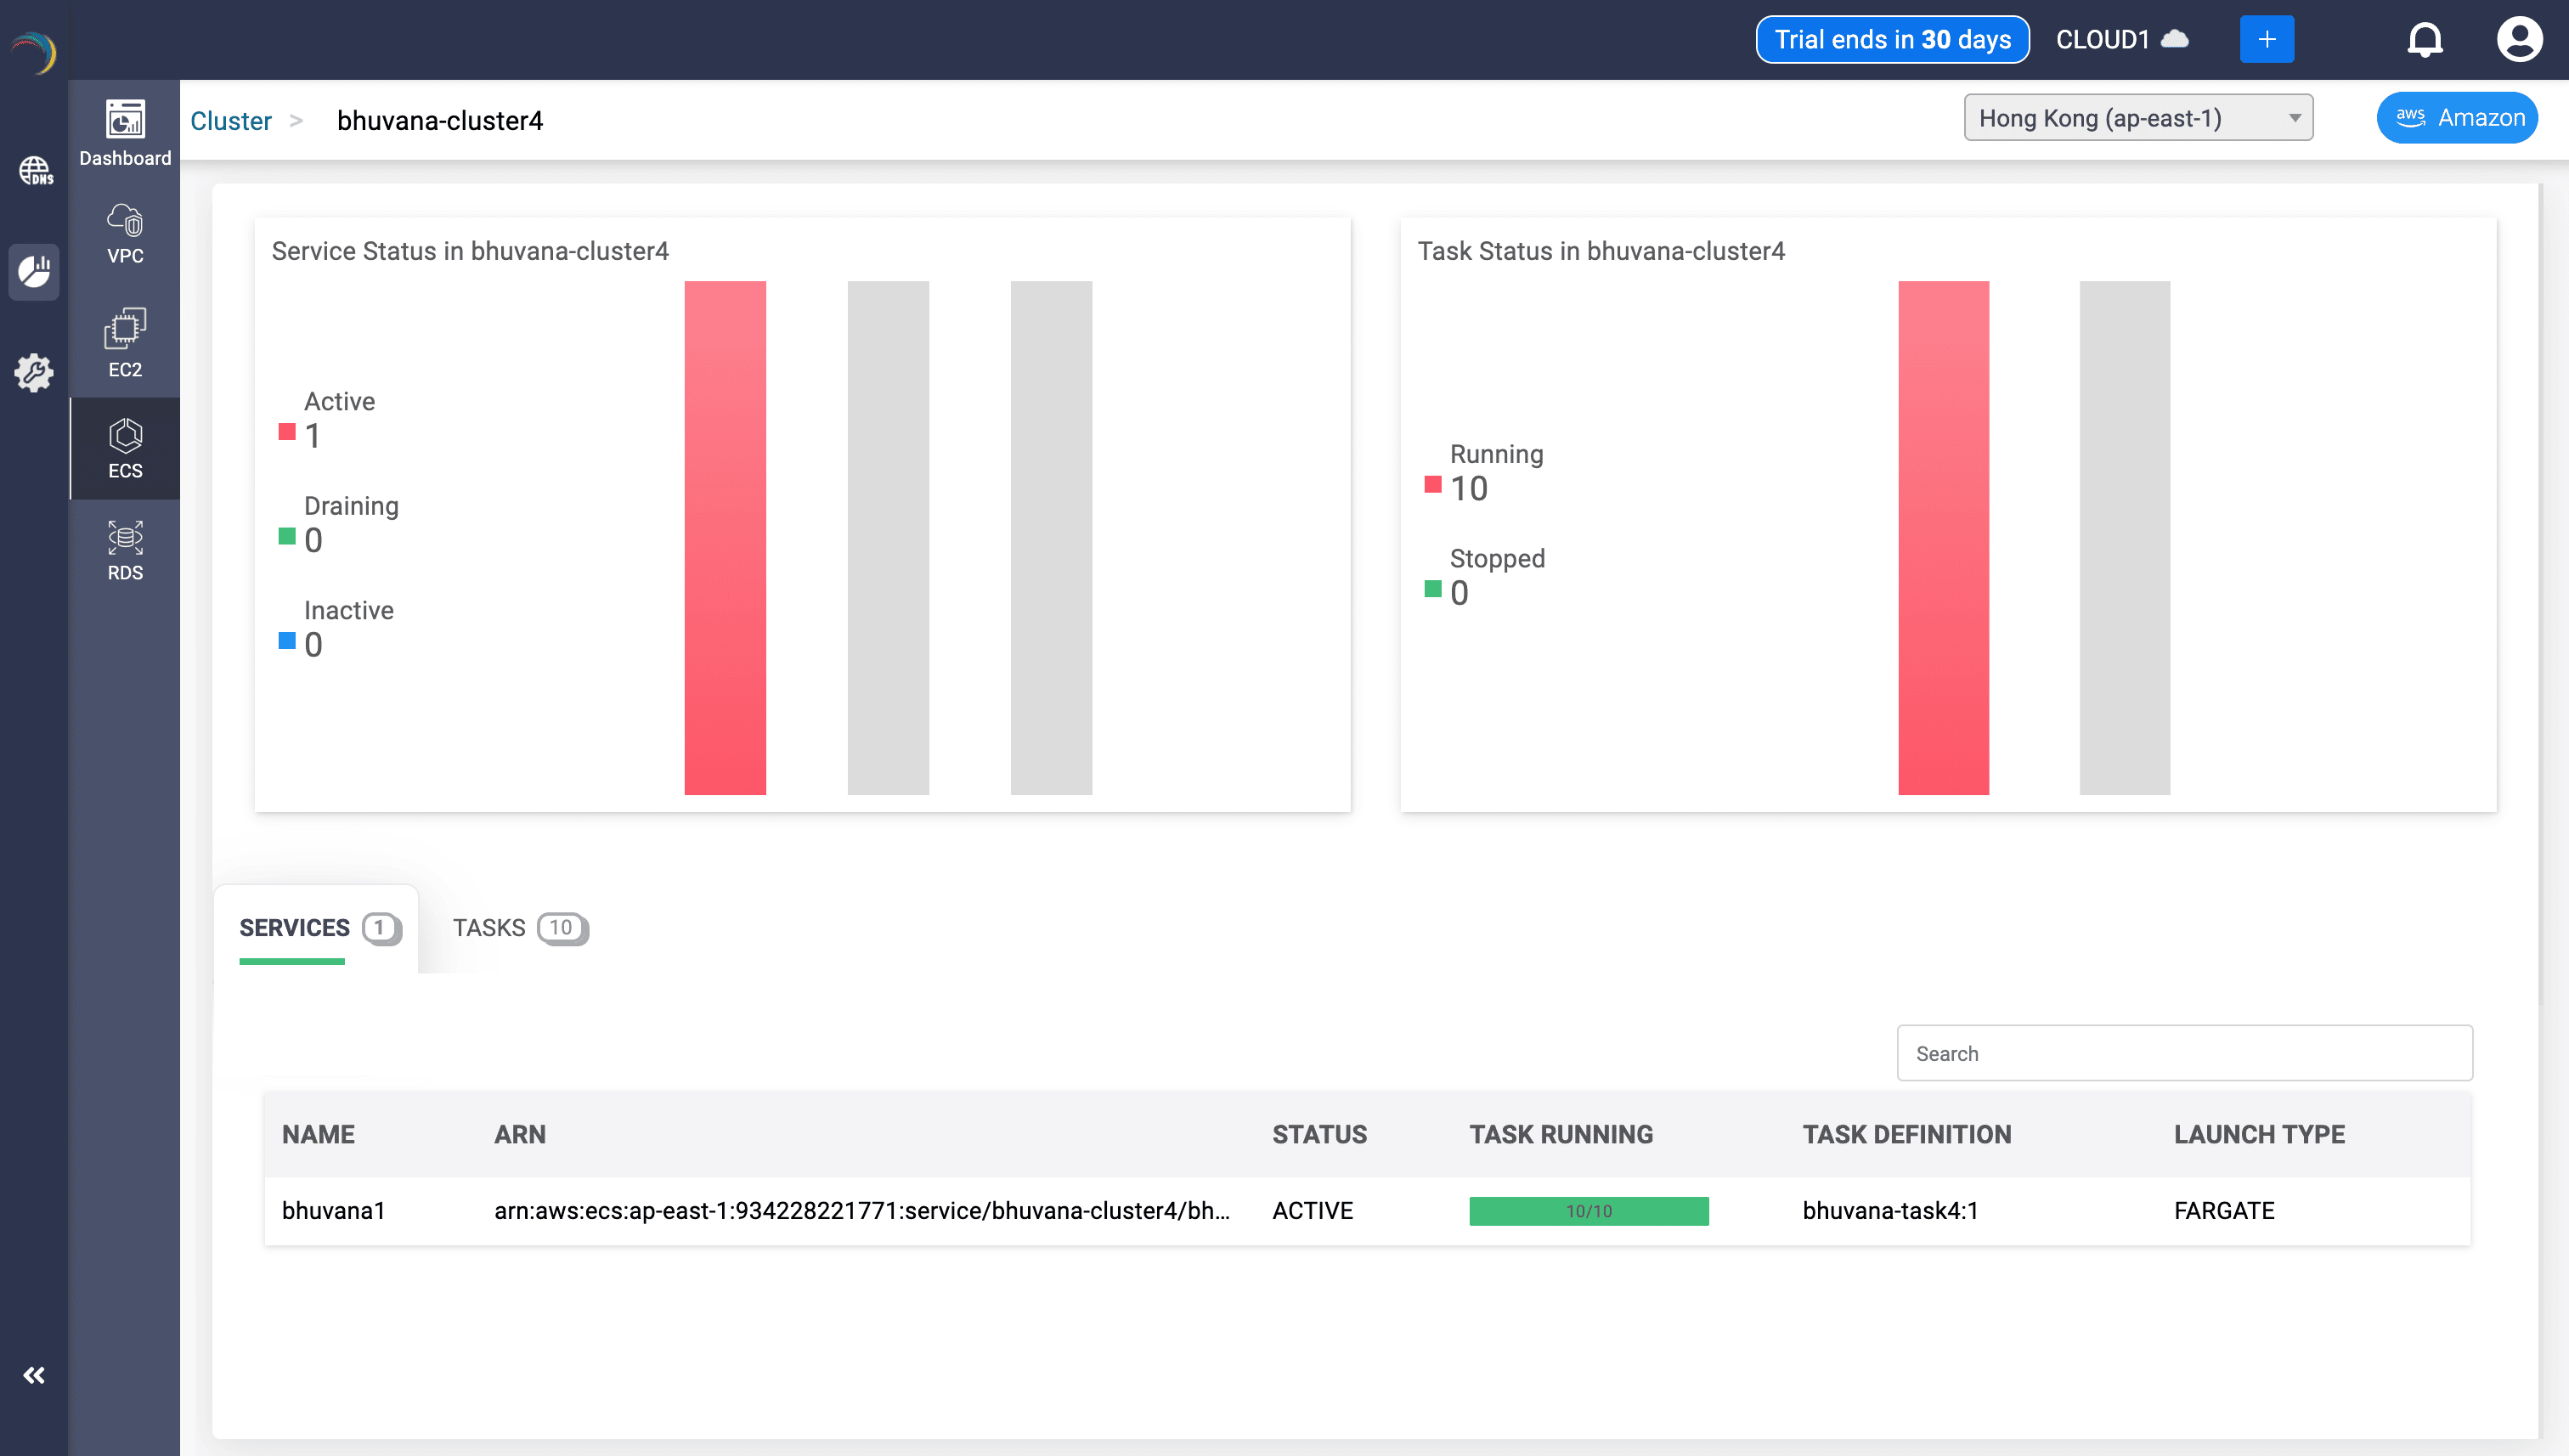Open the settings gear wrench icon

(x=34, y=372)
